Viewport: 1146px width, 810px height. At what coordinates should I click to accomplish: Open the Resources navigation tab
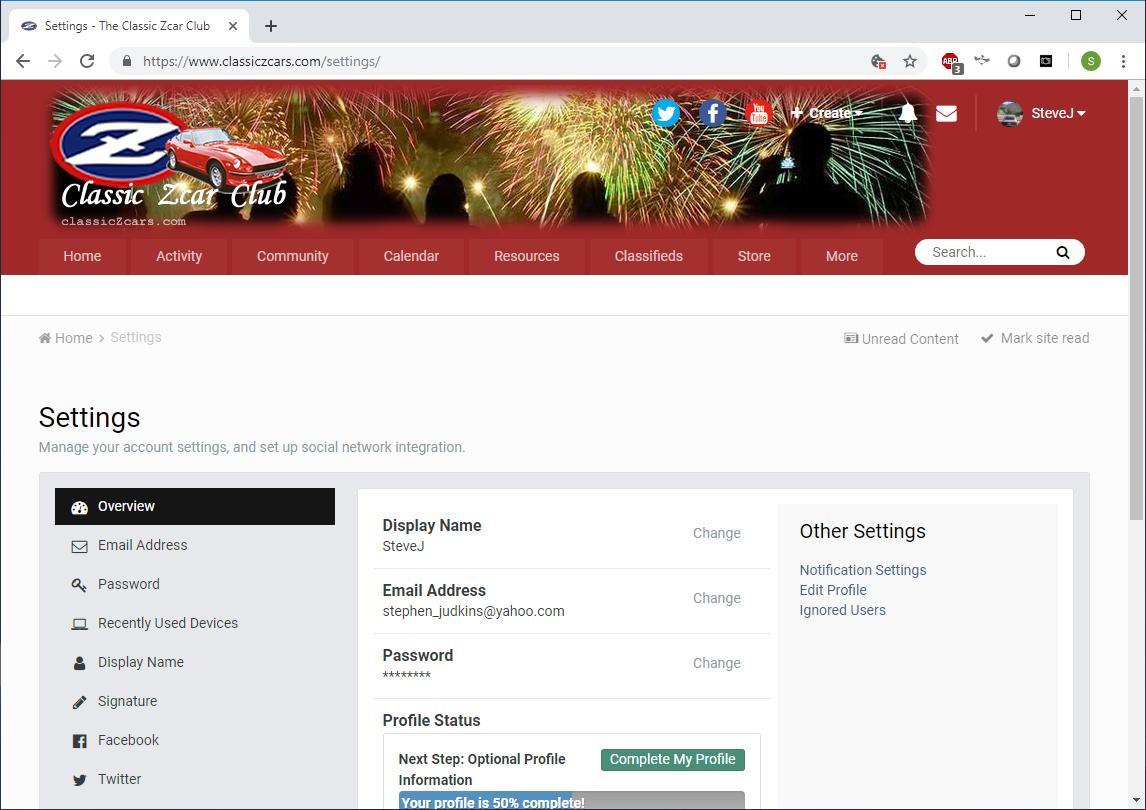(526, 256)
